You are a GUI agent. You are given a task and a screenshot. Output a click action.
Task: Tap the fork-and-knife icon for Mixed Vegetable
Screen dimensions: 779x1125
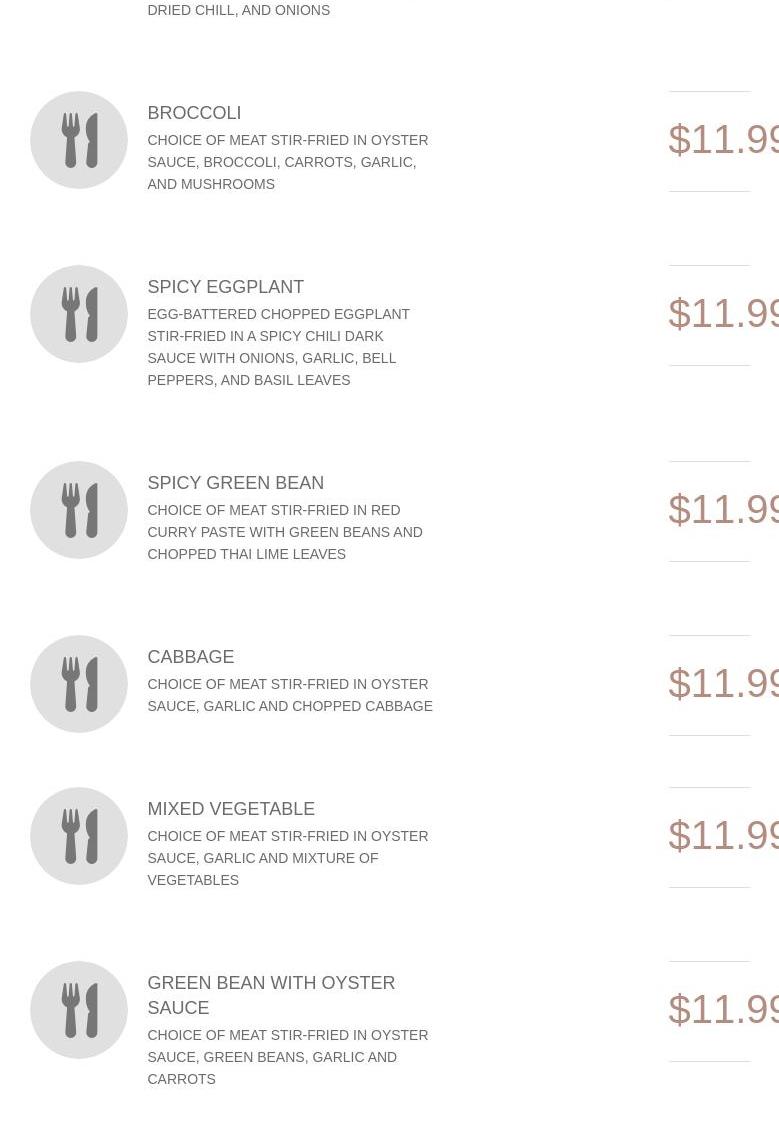coord(79,836)
